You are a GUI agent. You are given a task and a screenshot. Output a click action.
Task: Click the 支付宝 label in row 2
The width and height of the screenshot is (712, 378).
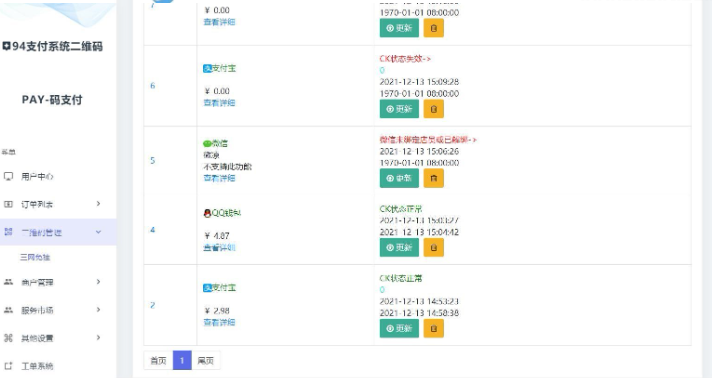[x=224, y=288]
